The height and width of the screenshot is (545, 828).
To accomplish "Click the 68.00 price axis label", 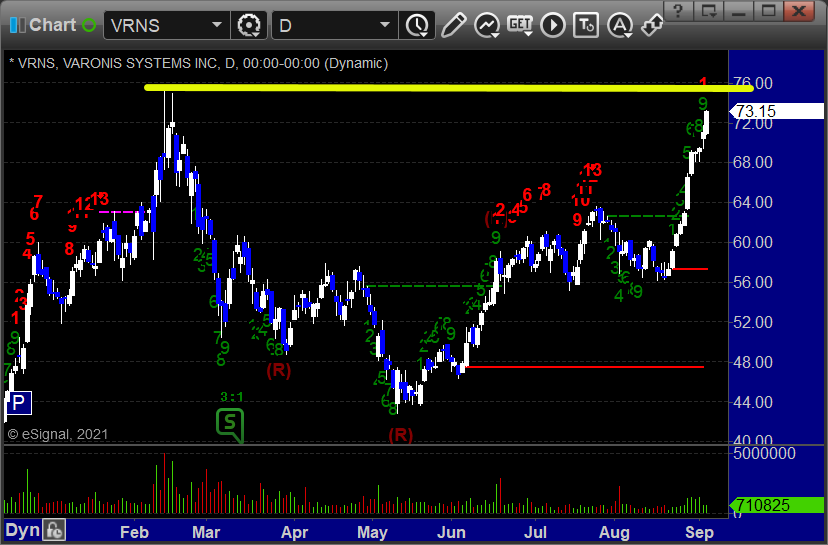I will coord(753,162).
